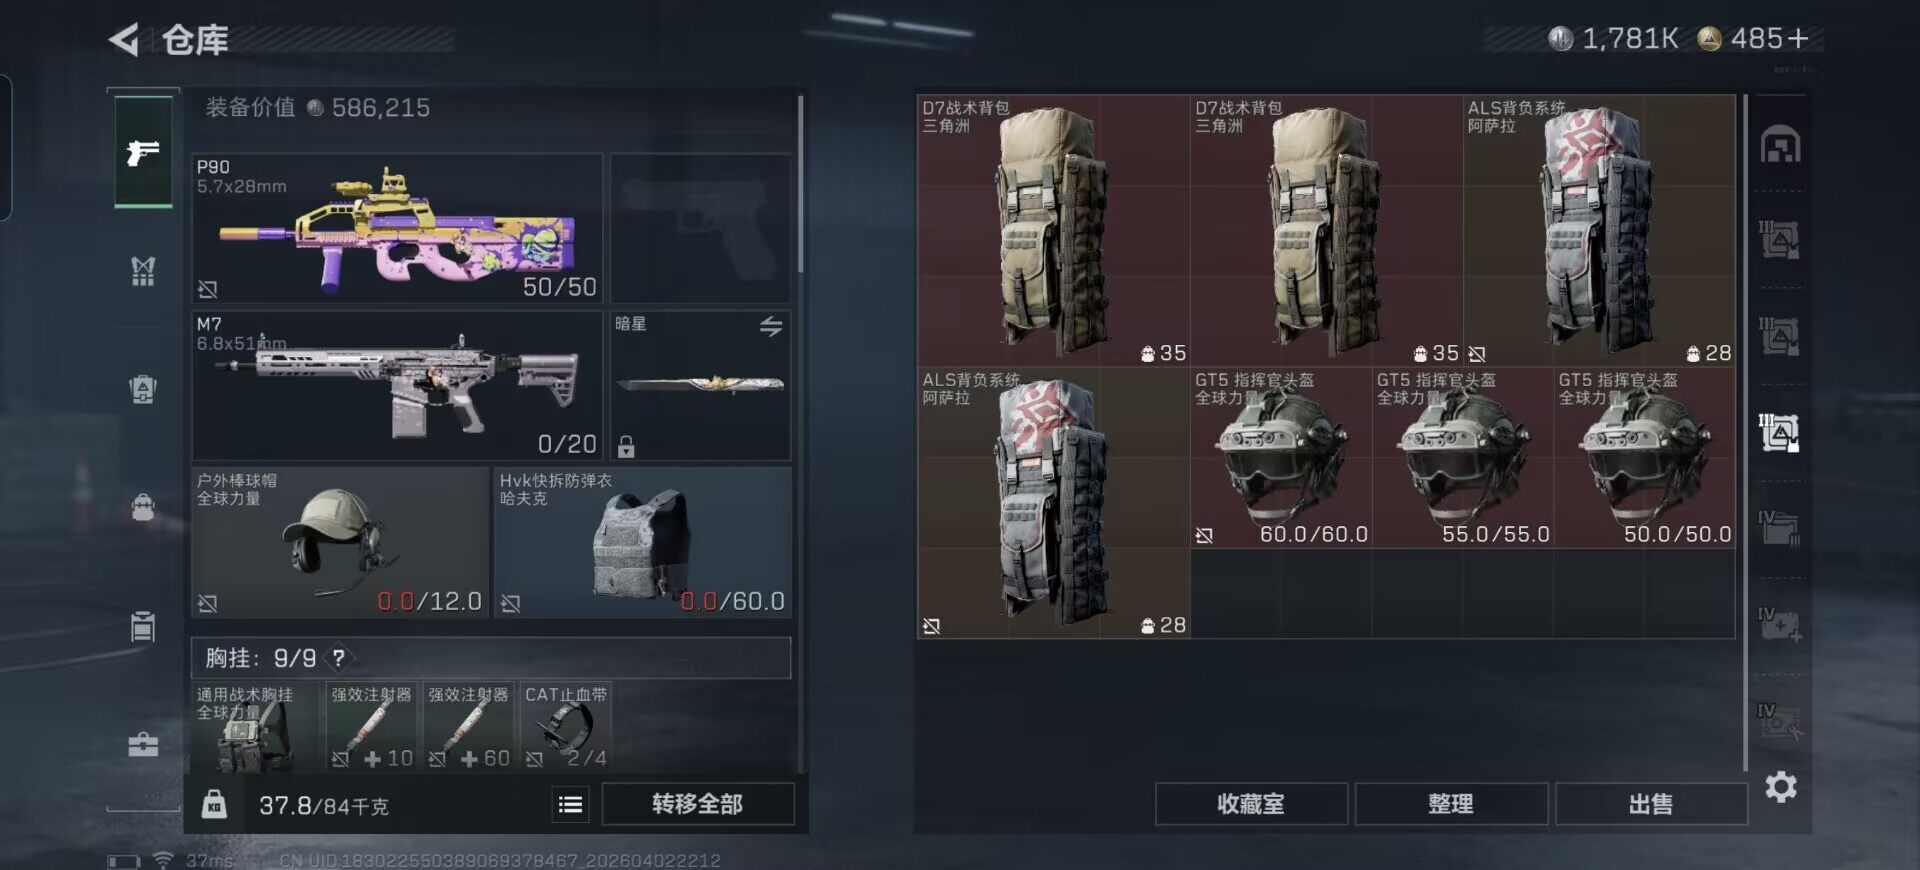
Task: Open settings gear icon at bottom right
Action: click(1780, 787)
